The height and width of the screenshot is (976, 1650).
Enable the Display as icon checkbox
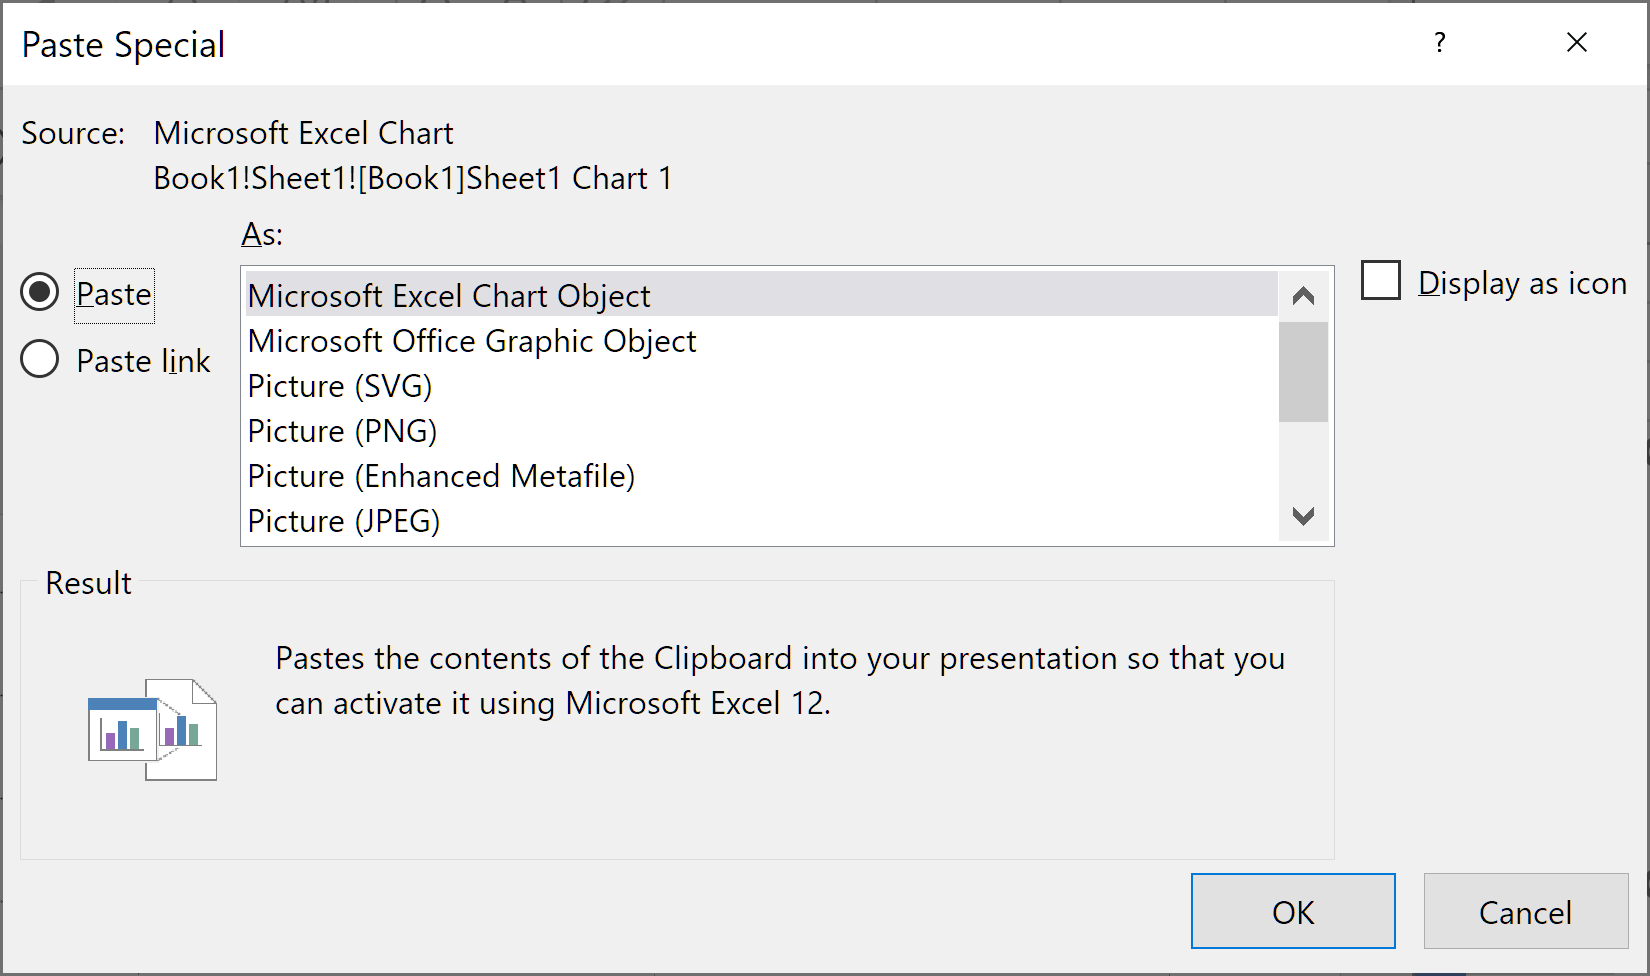[x=1381, y=281]
